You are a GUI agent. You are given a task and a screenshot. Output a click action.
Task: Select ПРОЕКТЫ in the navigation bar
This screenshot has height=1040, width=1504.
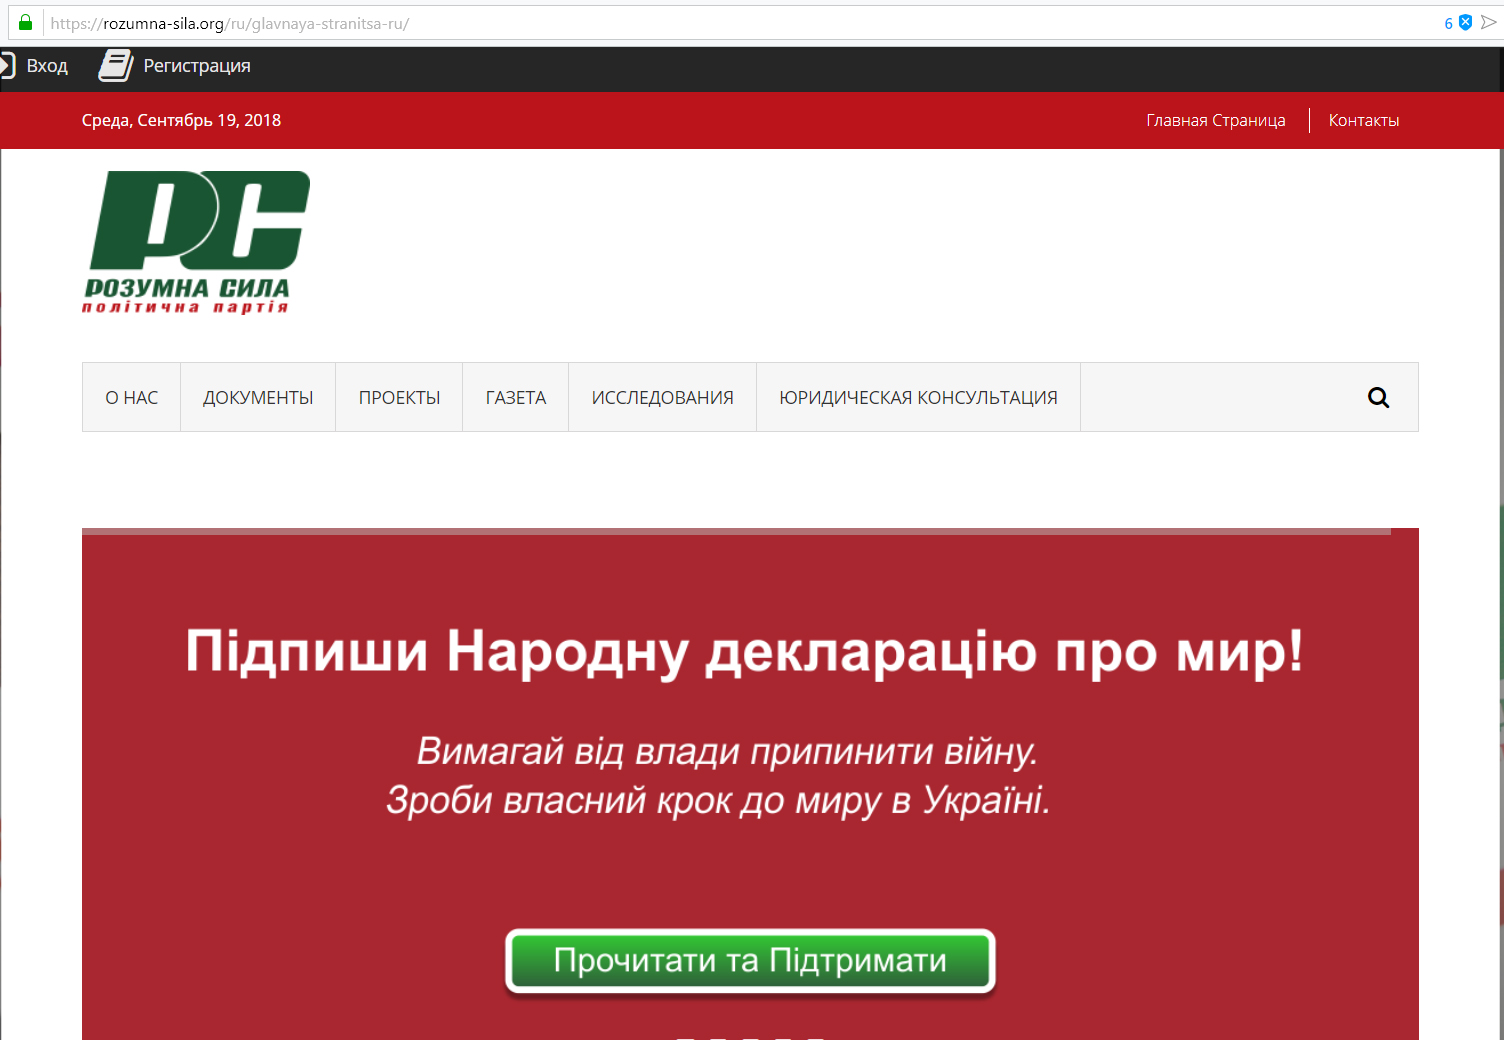pos(399,398)
